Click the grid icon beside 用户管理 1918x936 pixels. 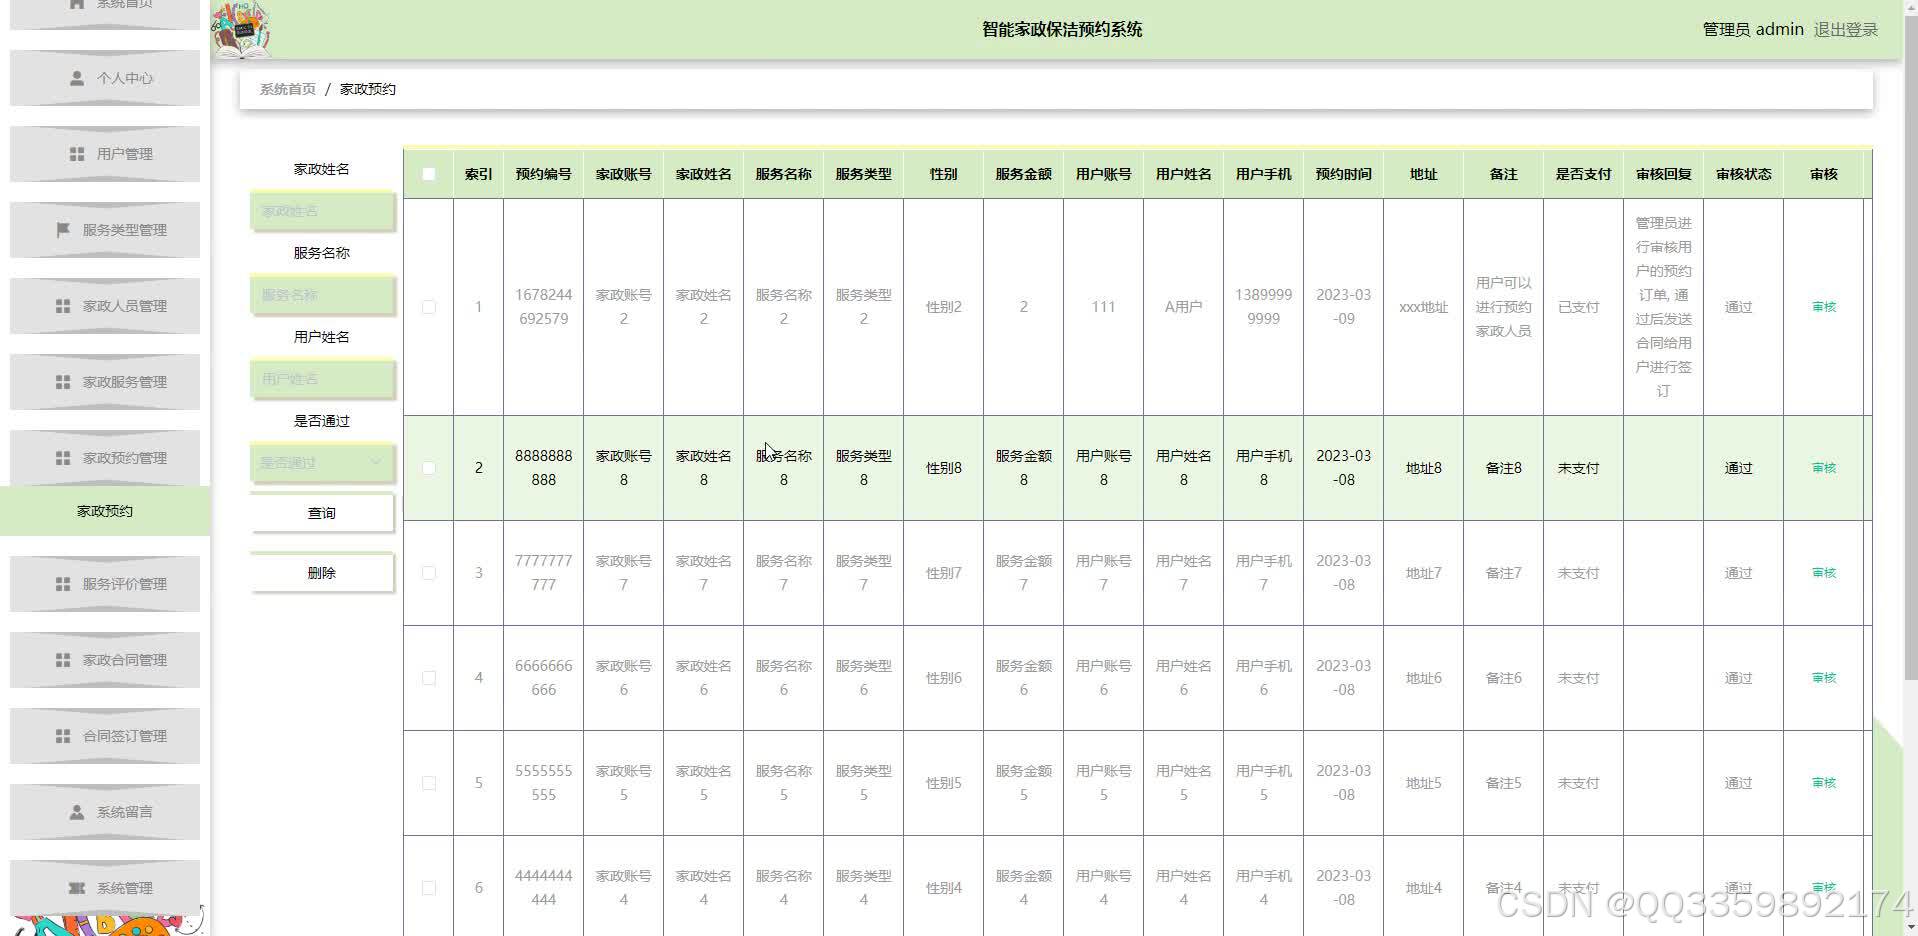77,154
